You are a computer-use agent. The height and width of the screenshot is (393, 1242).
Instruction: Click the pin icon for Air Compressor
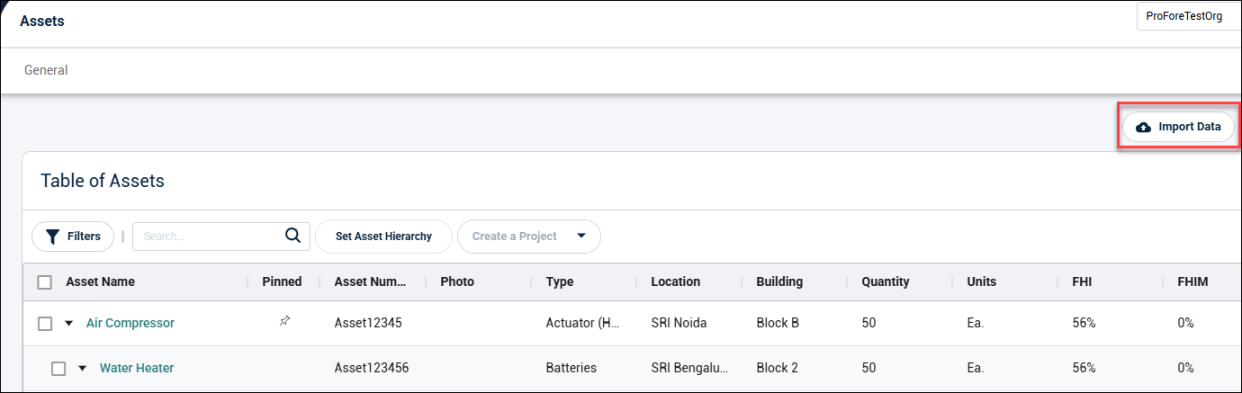tap(285, 322)
